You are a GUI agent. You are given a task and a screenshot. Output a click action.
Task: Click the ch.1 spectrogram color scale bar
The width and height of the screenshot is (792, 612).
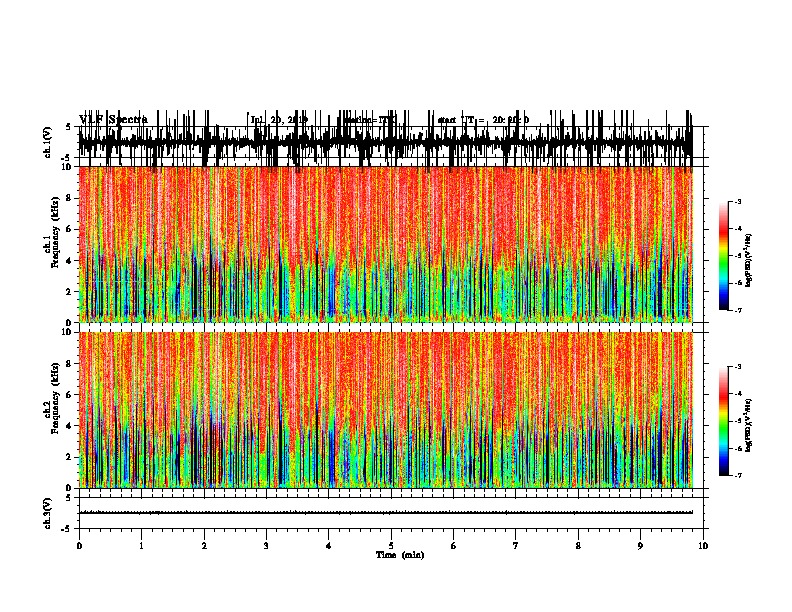point(723,256)
